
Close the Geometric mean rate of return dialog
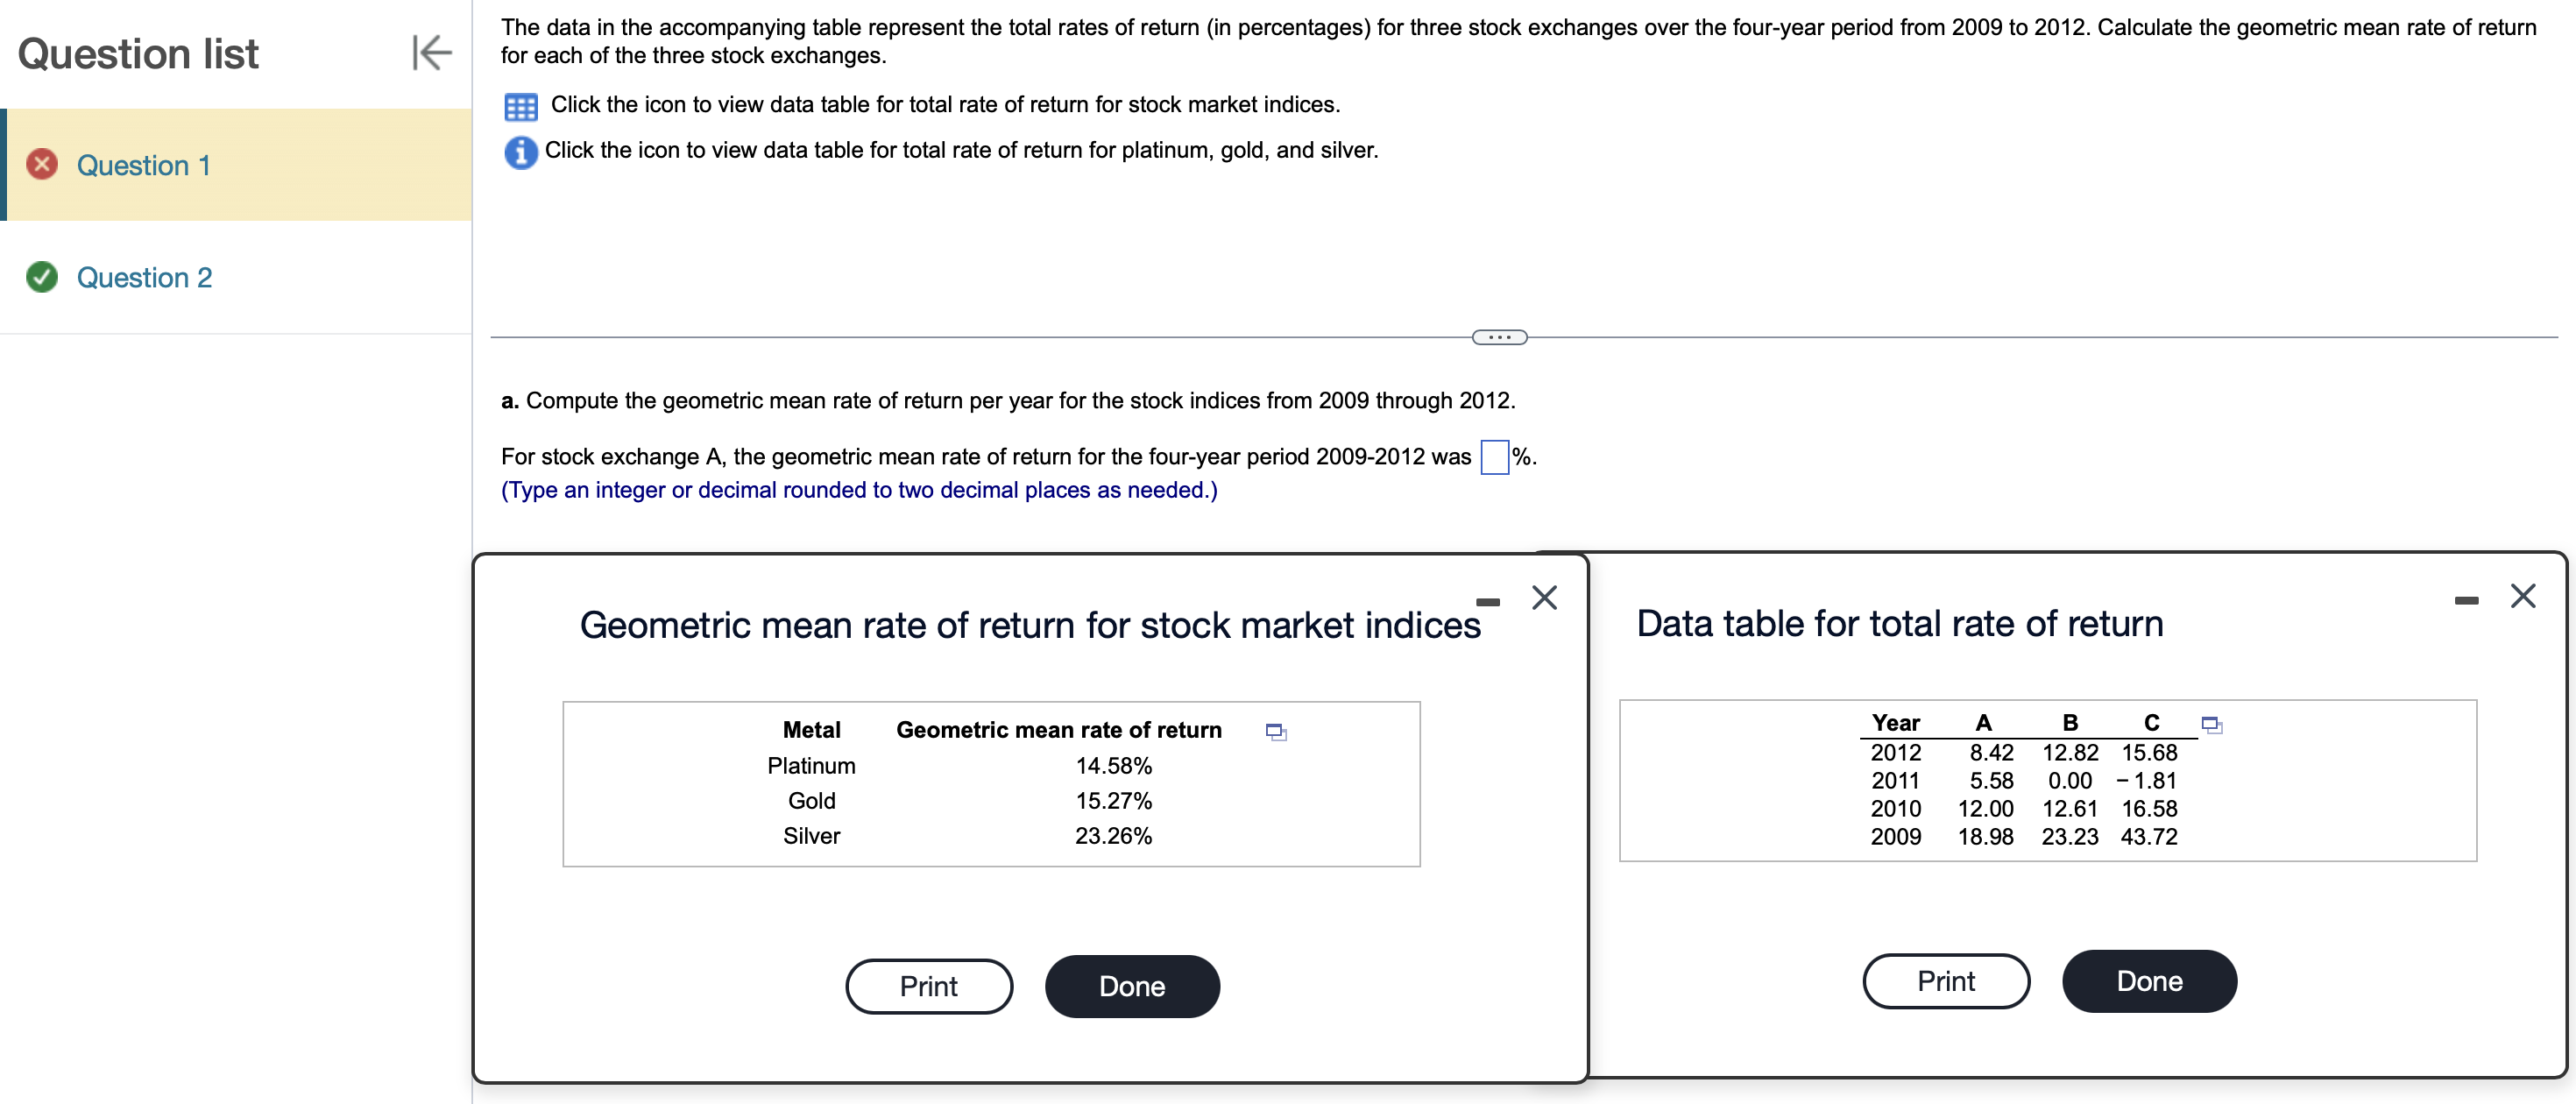coord(1543,597)
